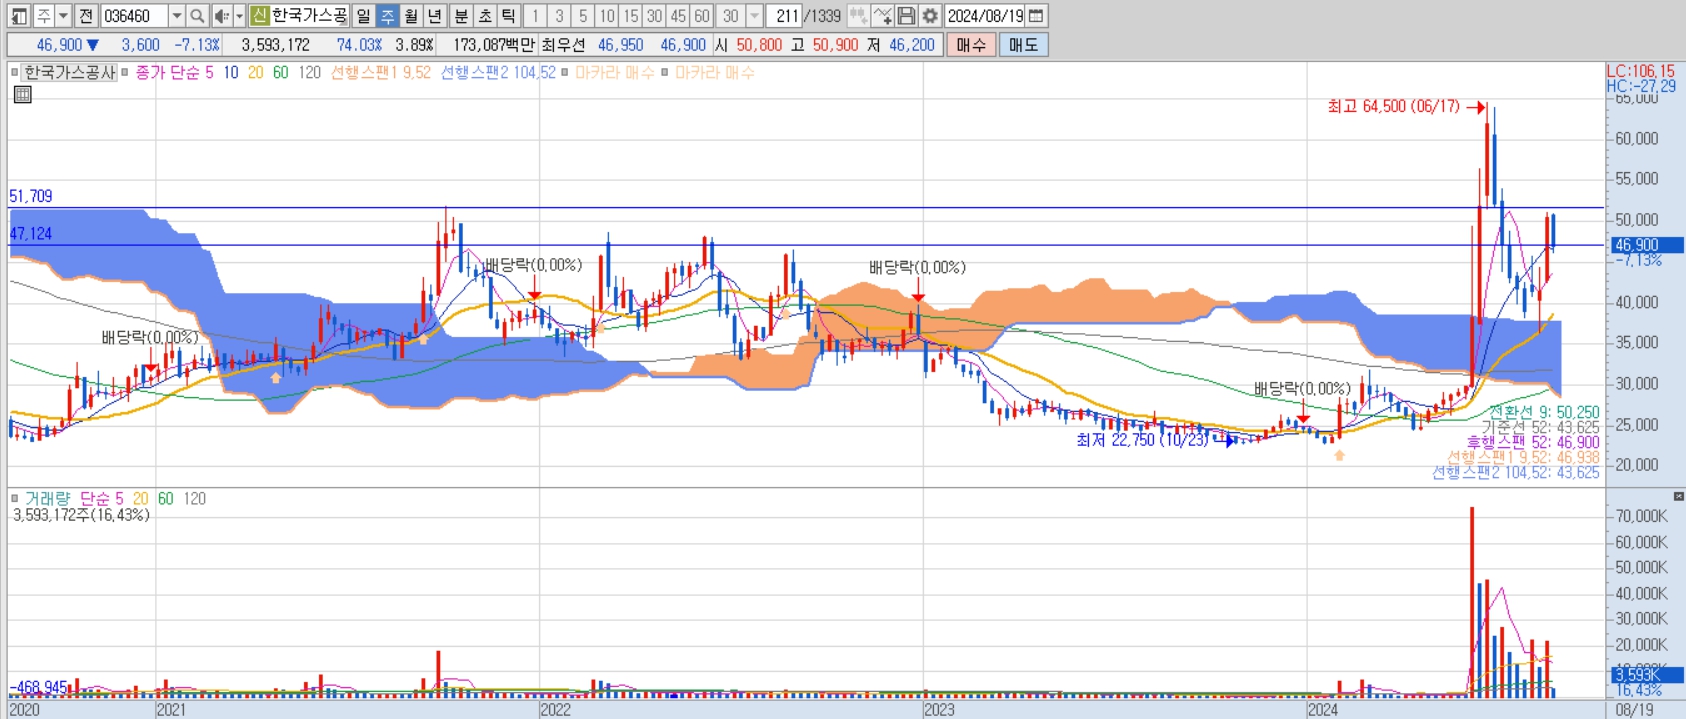Click the add indicator line icon
Screen dimensions: 1686x719
pyautogui.click(x=882, y=16)
